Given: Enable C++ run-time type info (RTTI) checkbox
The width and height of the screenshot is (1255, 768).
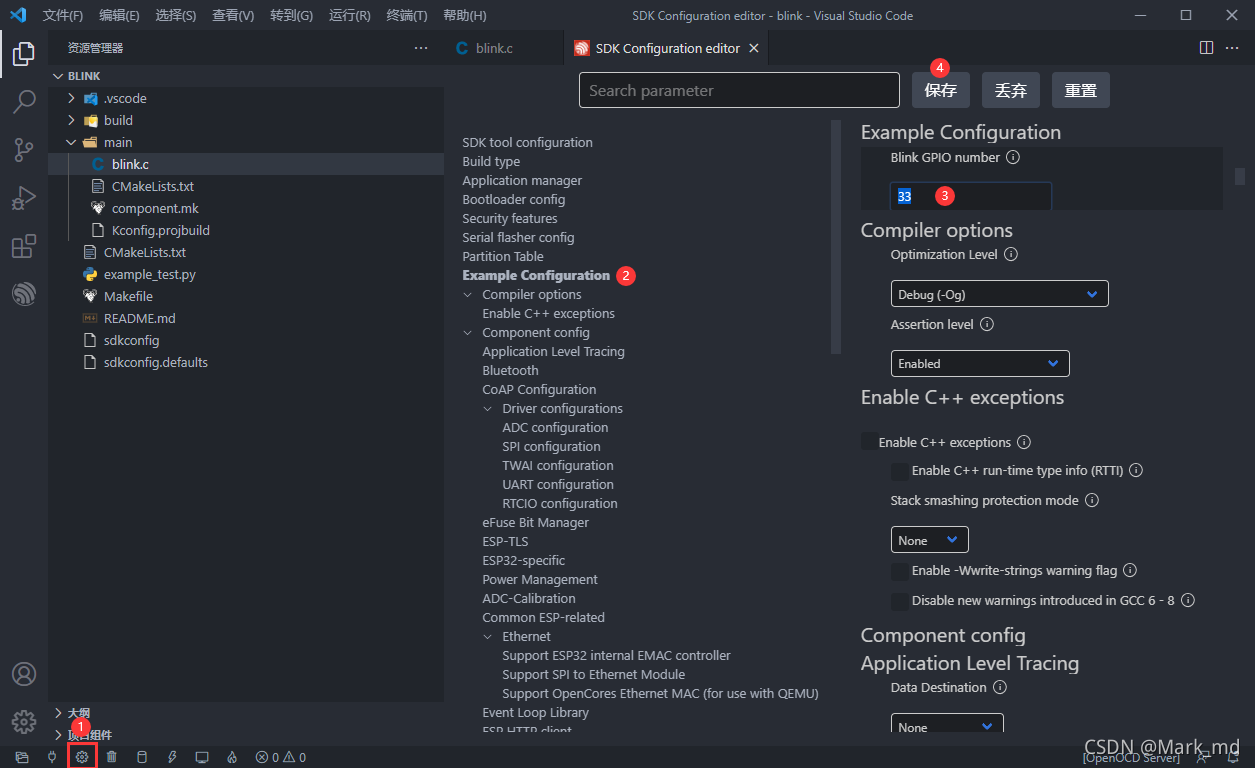Looking at the screenshot, I should coord(900,470).
